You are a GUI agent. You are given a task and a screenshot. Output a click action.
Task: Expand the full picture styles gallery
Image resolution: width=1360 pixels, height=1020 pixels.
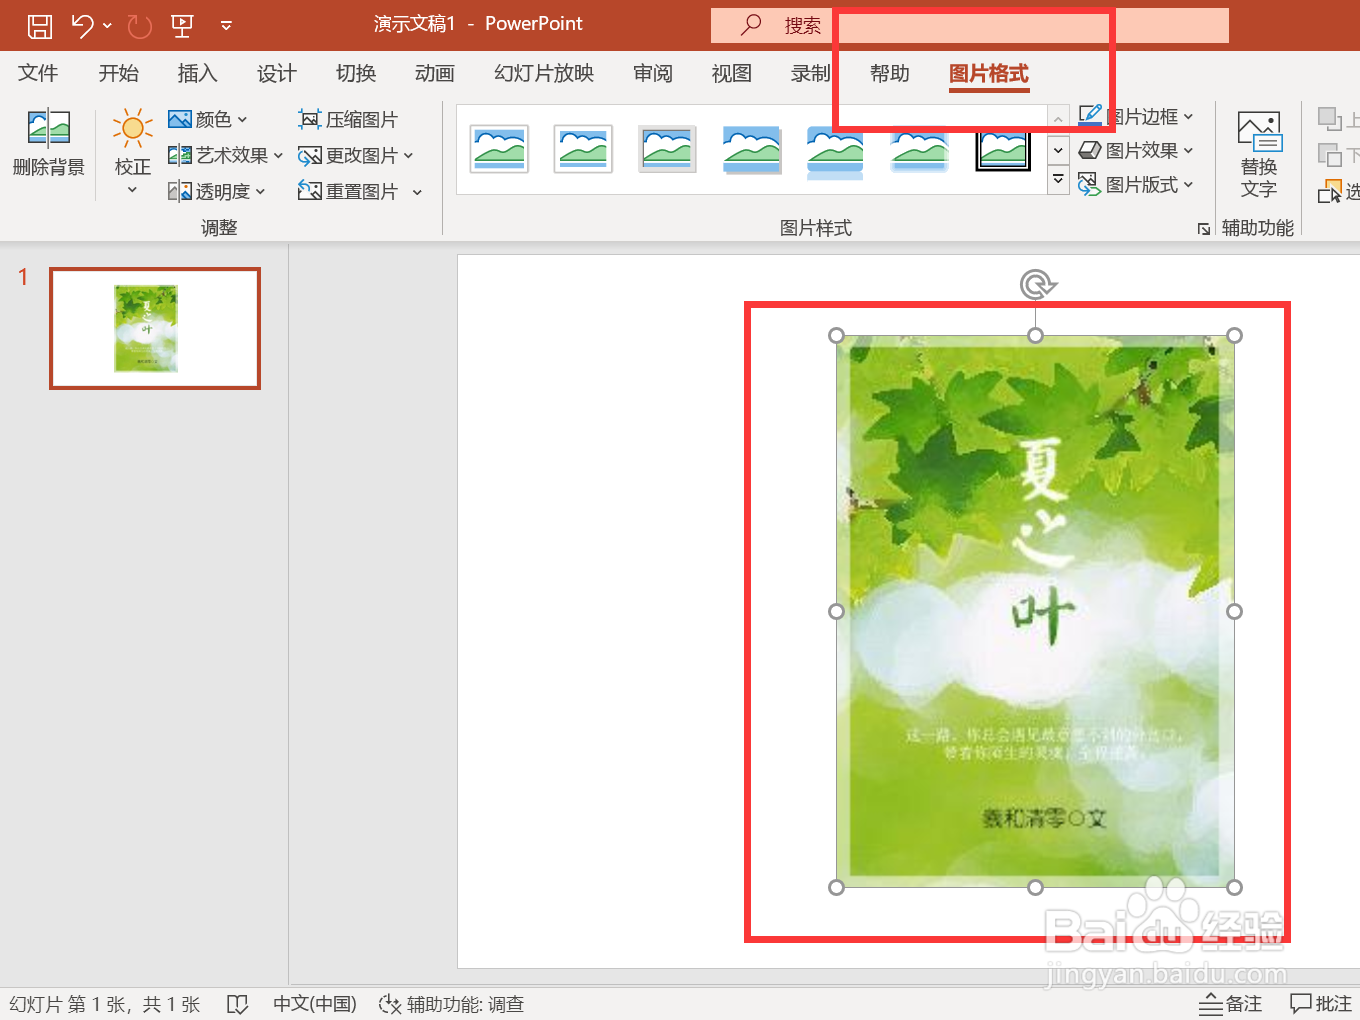(x=1058, y=180)
